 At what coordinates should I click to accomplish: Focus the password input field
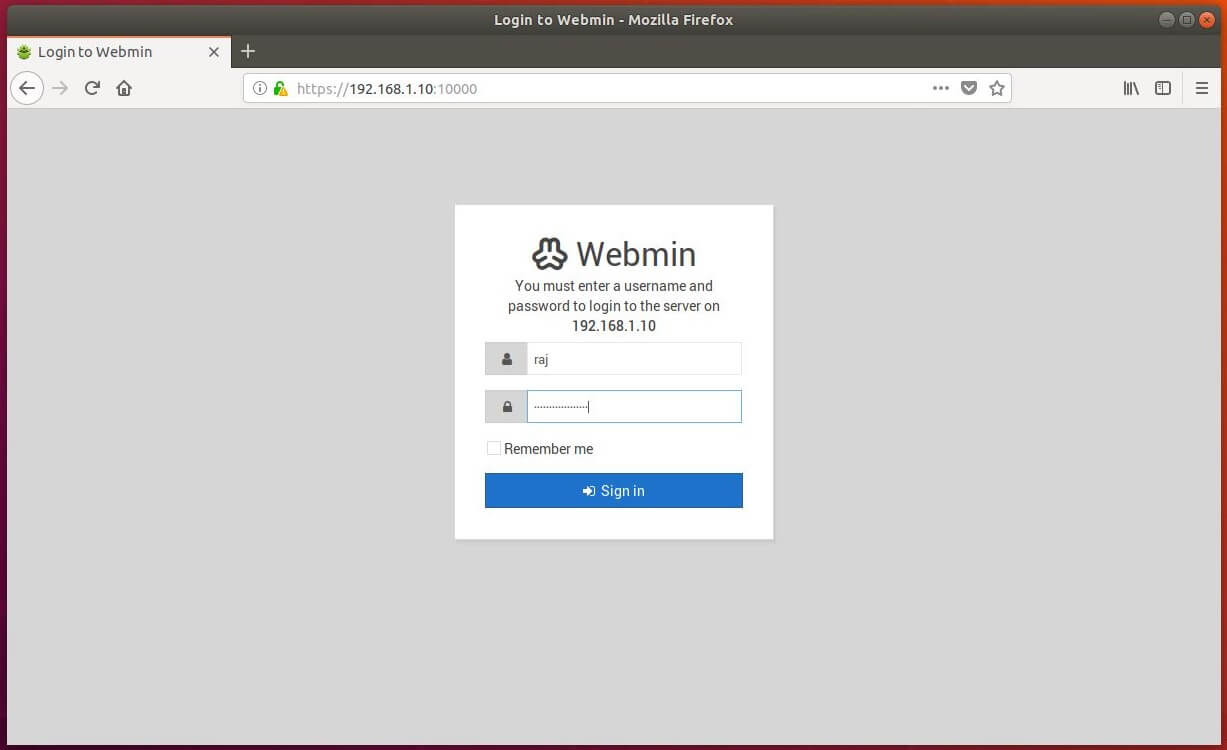tap(634, 407)
